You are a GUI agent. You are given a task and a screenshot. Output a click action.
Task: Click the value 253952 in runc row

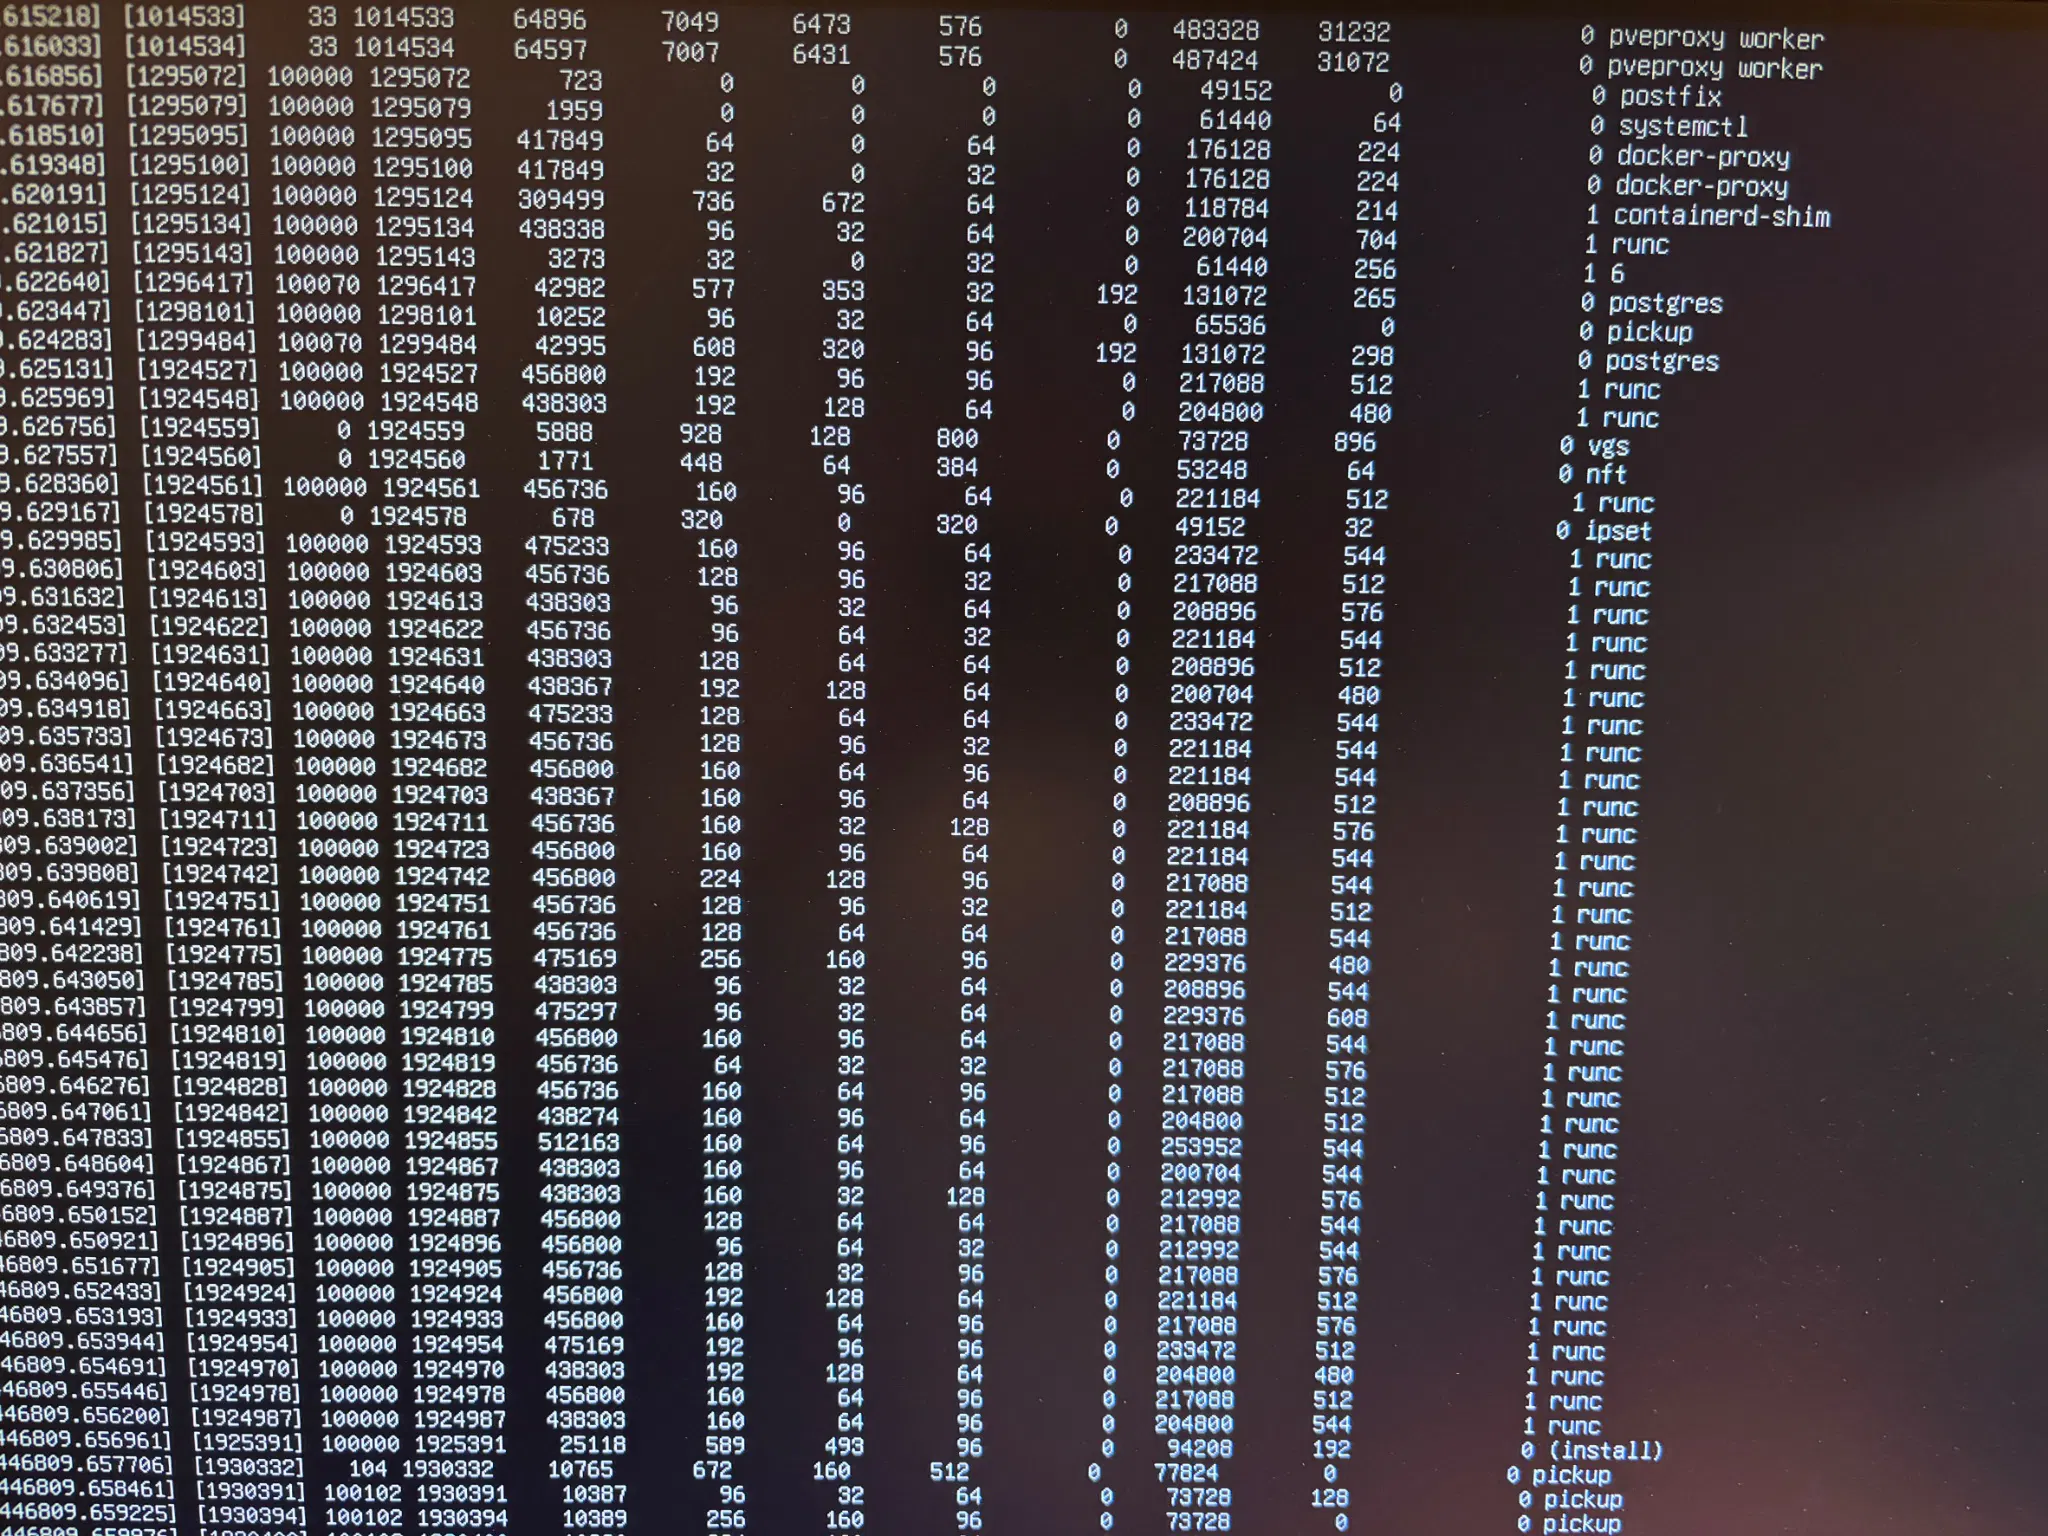1200,1147
